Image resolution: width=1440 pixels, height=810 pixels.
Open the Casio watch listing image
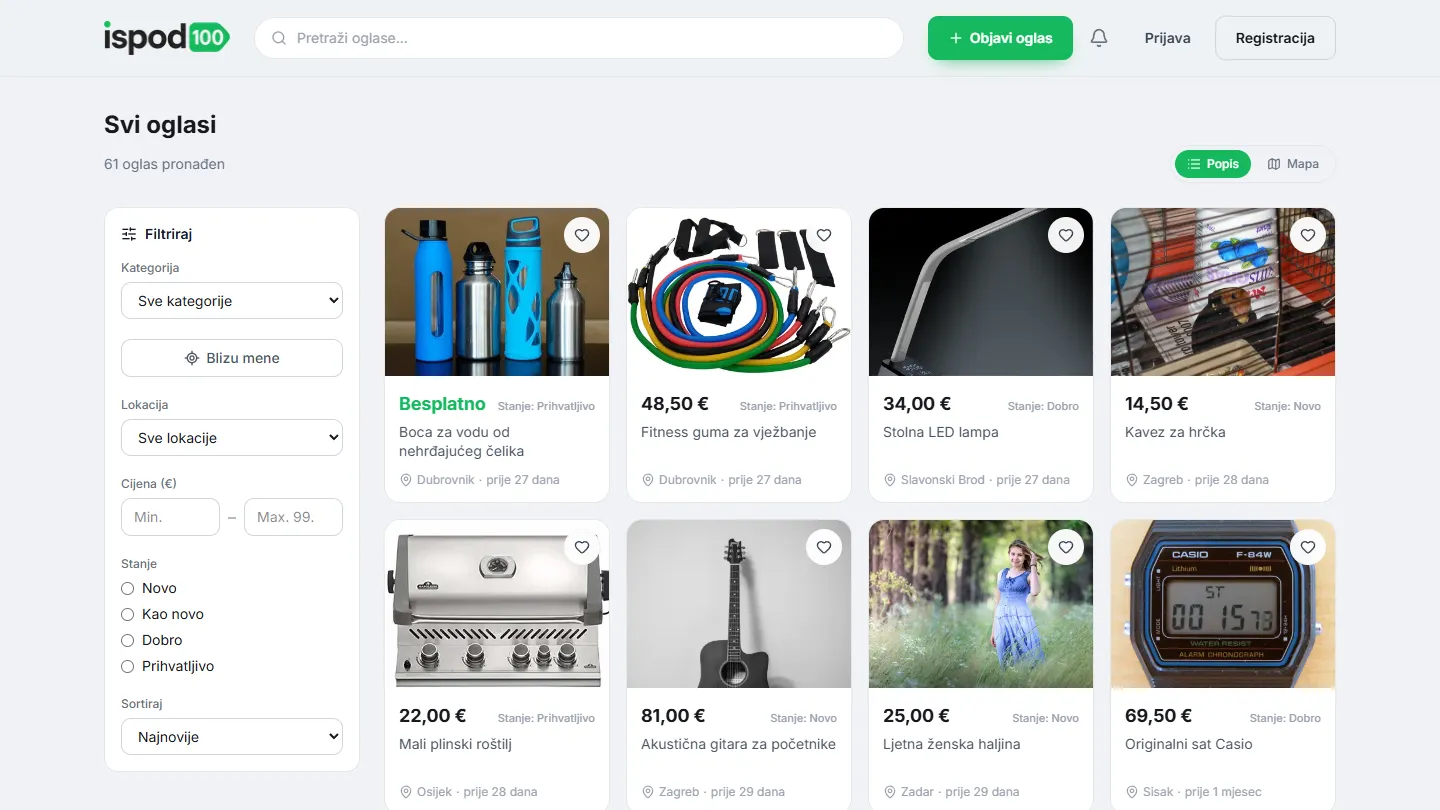pos(1223,604)
